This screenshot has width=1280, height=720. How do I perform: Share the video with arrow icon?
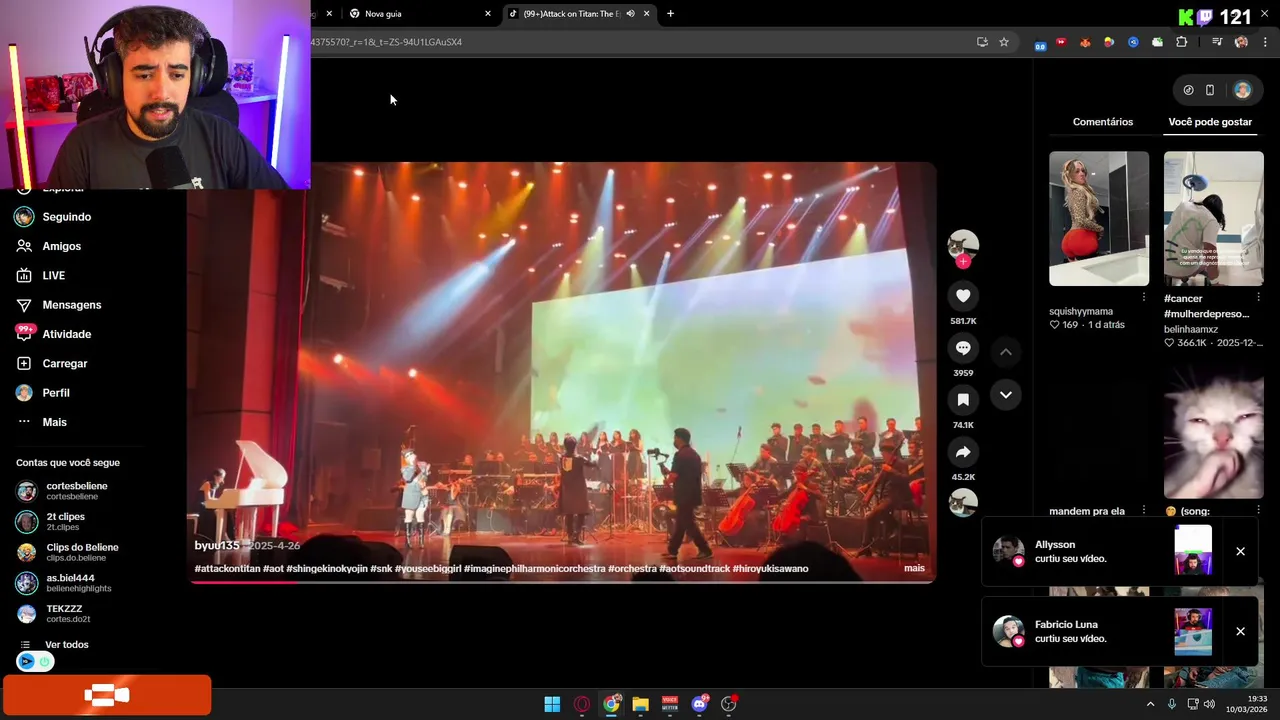963,452
